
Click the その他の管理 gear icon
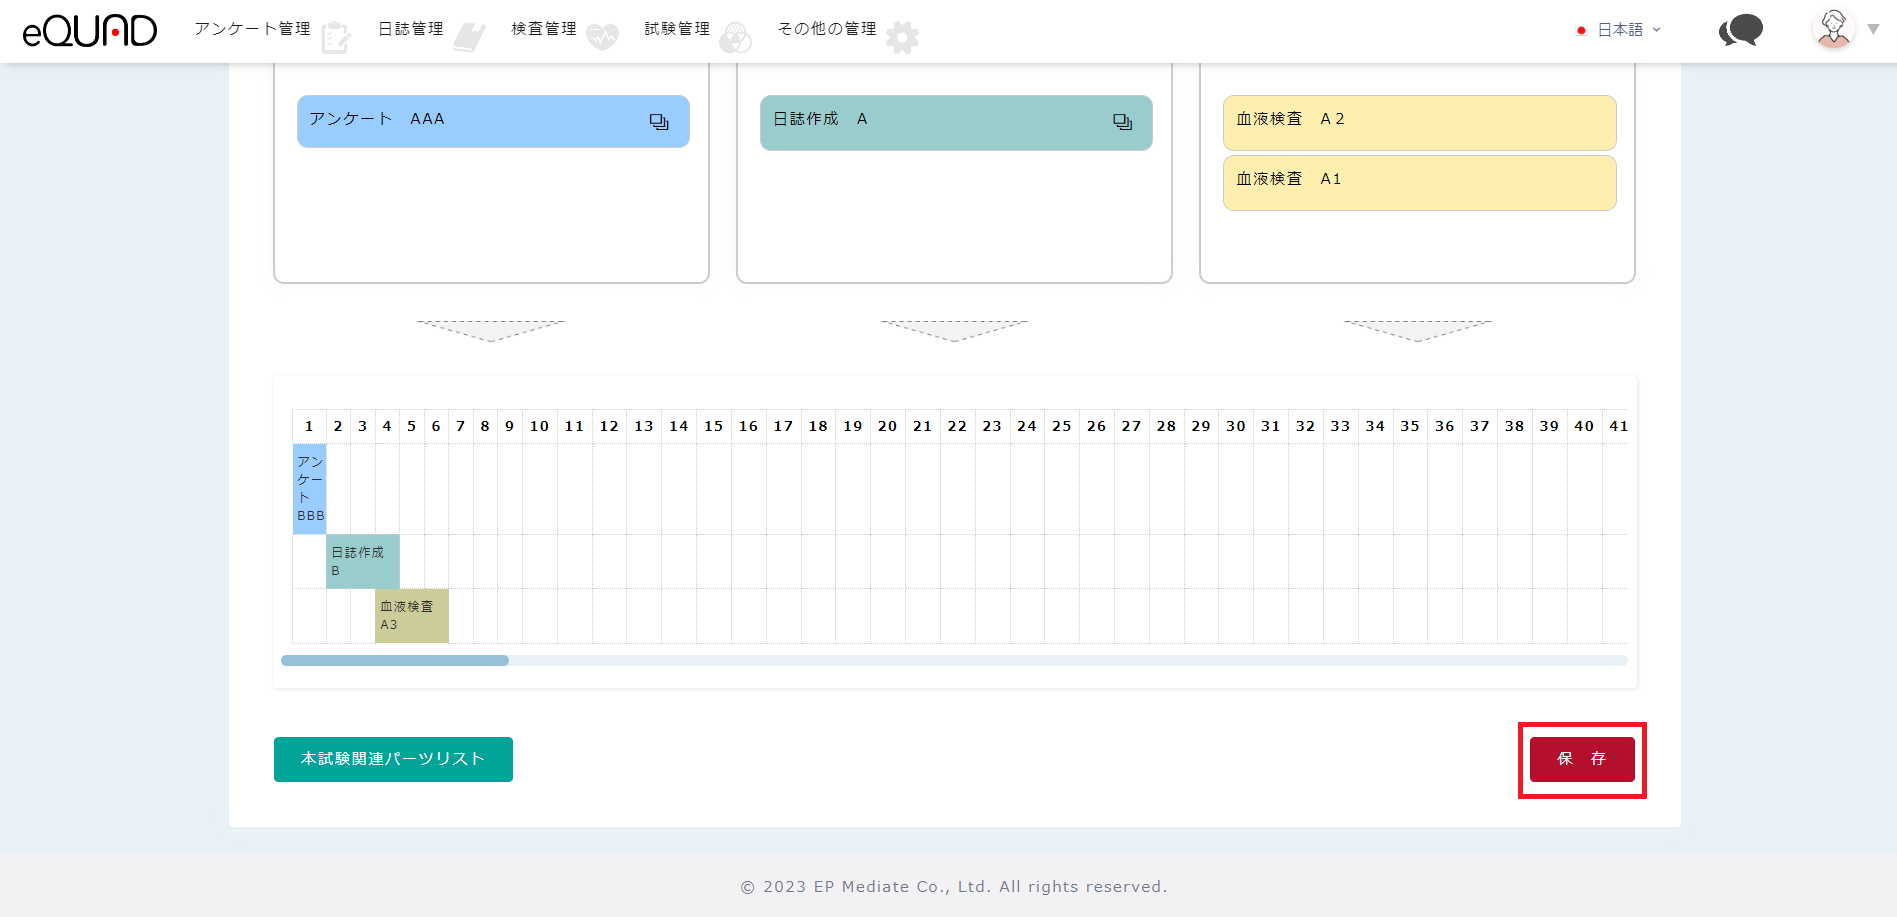902,38
